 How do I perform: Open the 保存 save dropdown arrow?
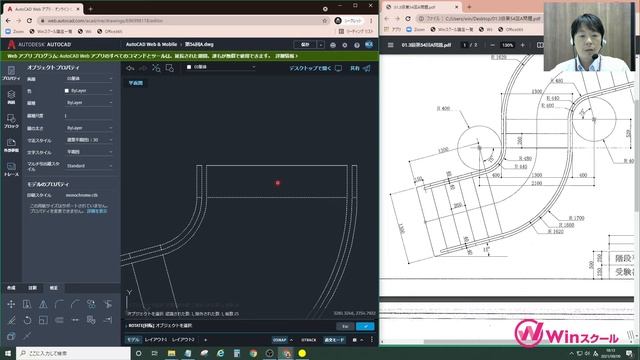(321, 44)
